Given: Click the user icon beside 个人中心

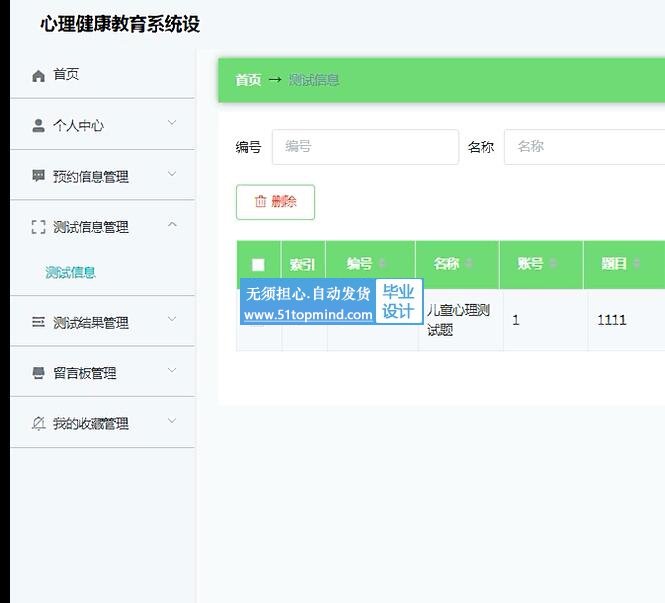Looking at the screenshot, I should pyautogui.click(x=38, y=126).
